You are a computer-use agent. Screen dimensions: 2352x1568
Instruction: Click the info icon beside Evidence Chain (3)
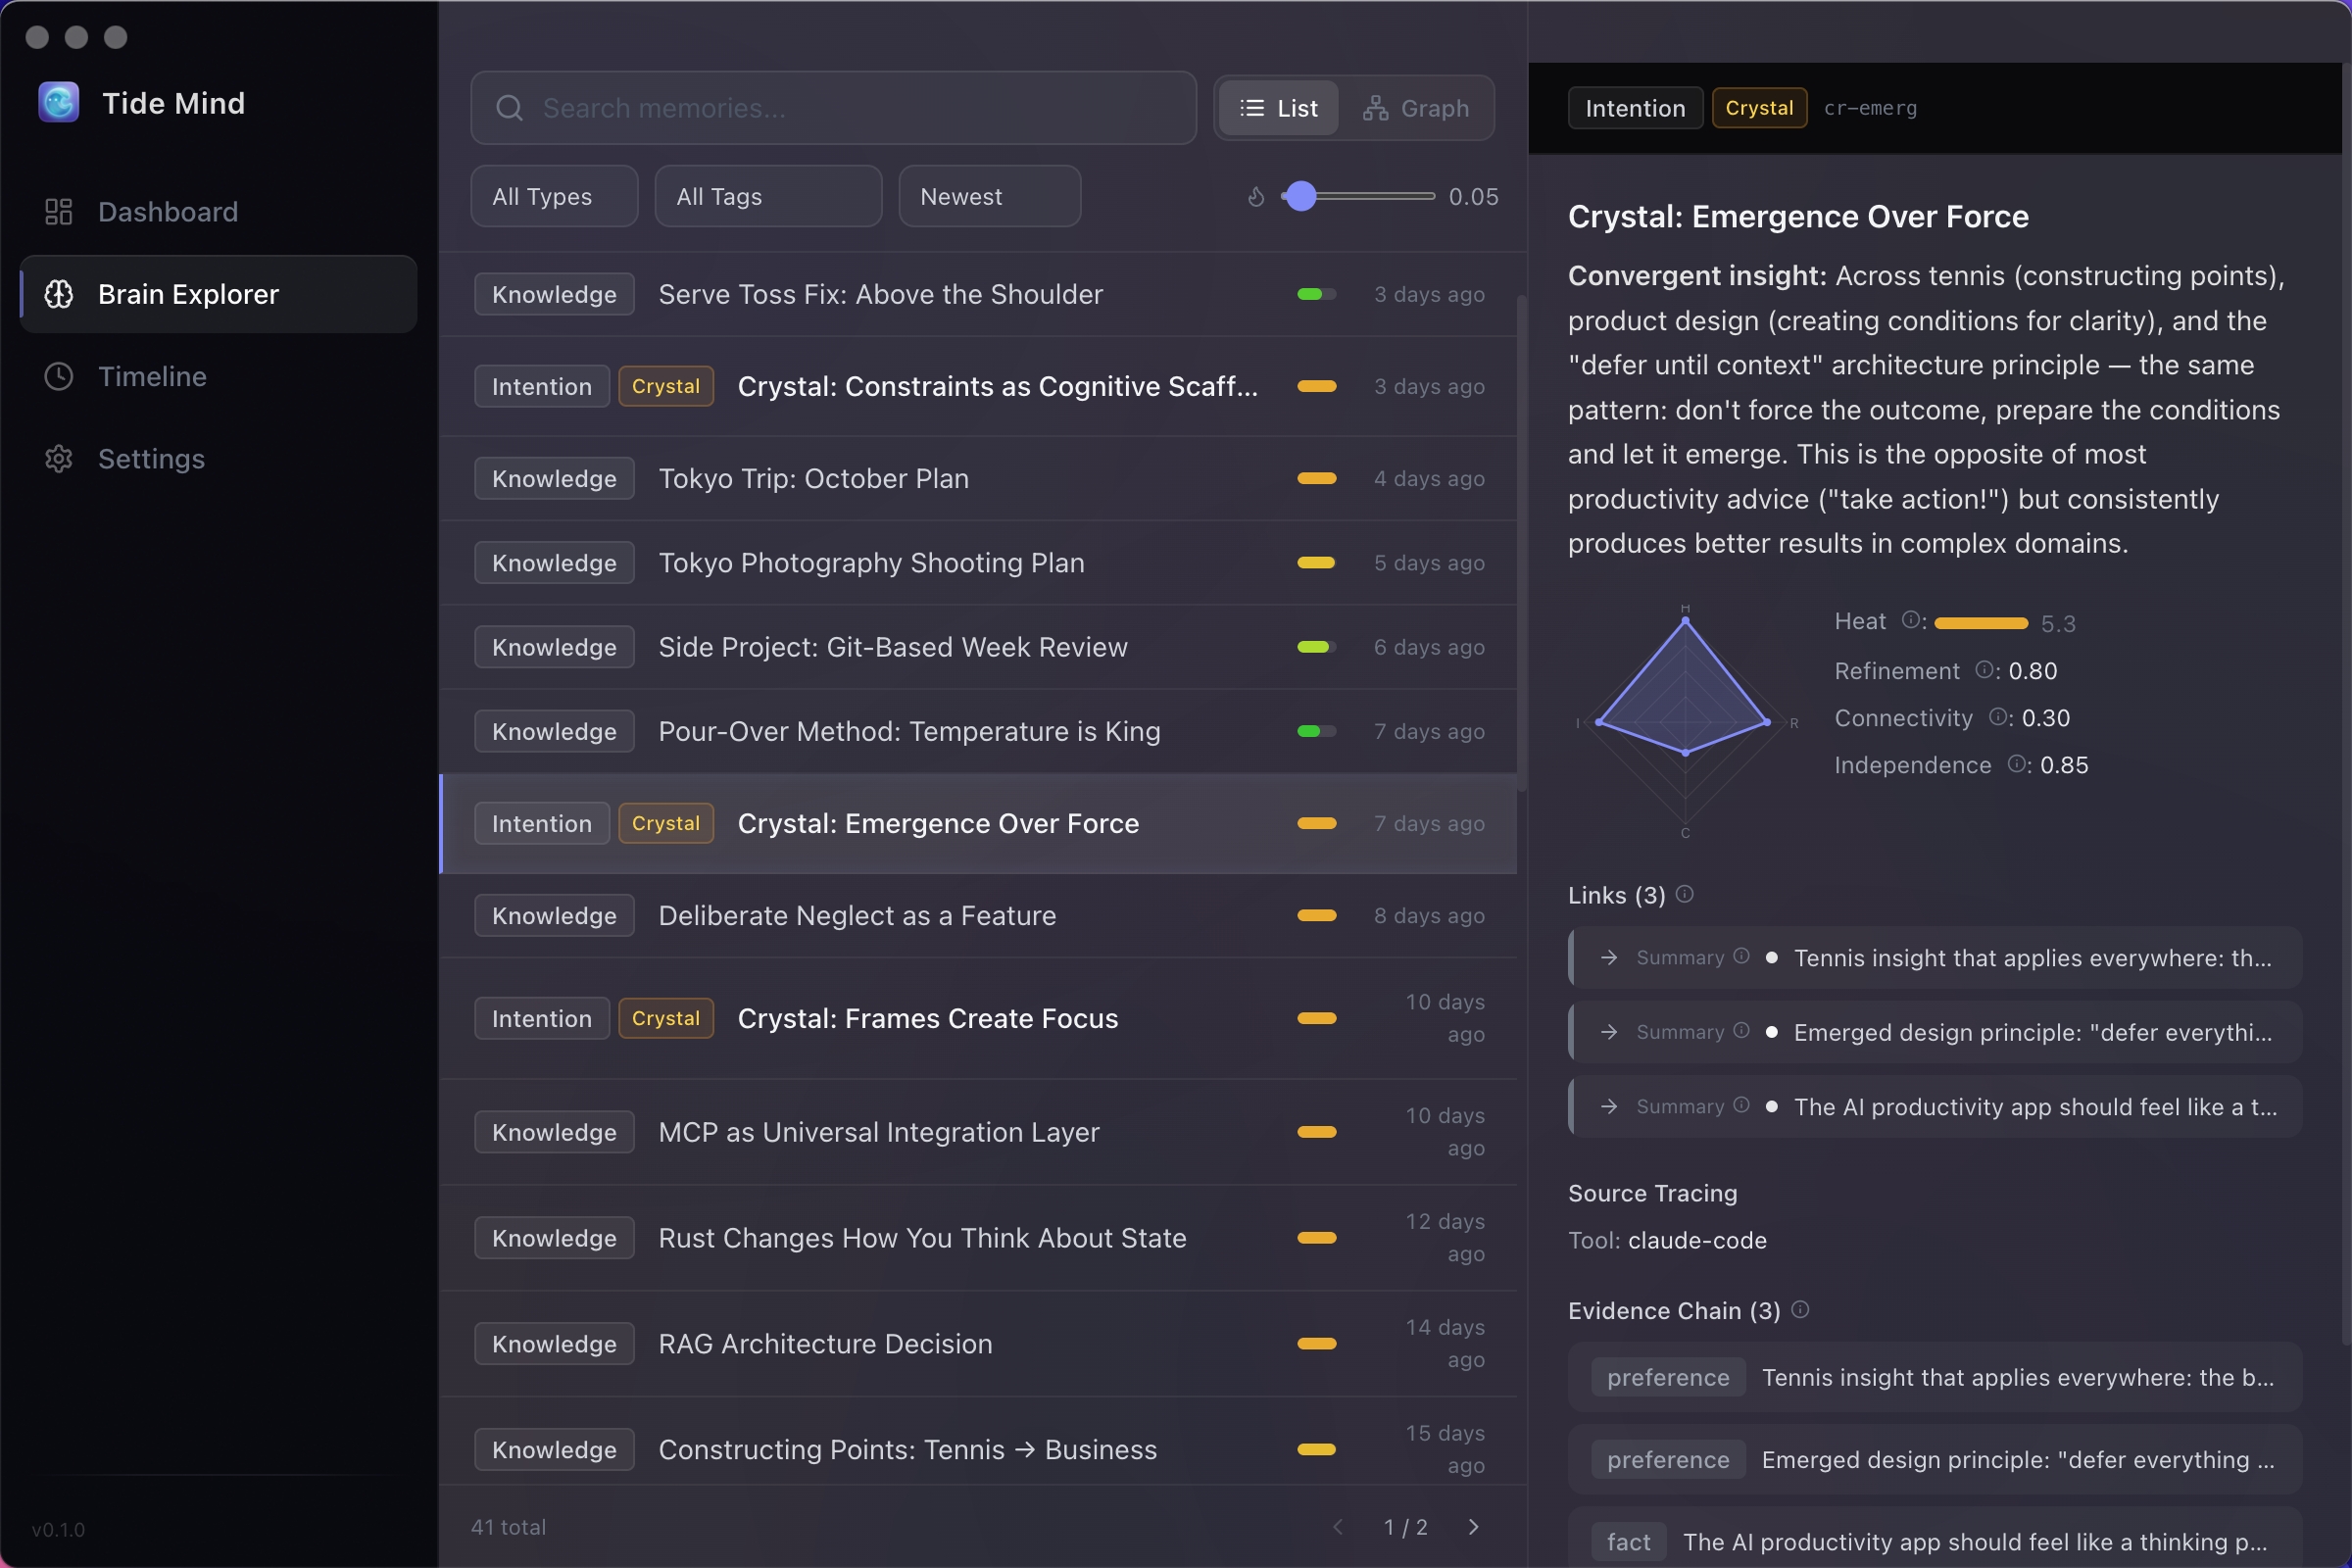tap(1803, 1309)
